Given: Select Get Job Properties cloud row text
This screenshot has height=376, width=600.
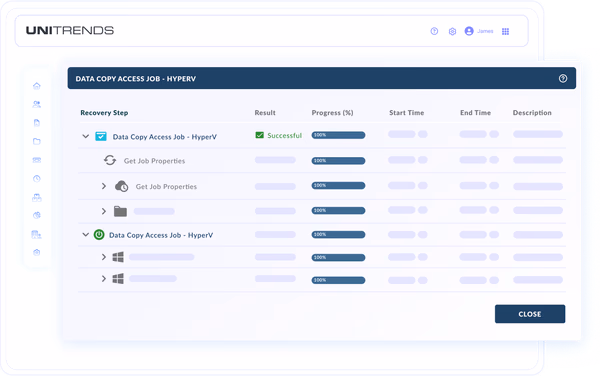Looking at the screenshot, I should click(166, 187).
